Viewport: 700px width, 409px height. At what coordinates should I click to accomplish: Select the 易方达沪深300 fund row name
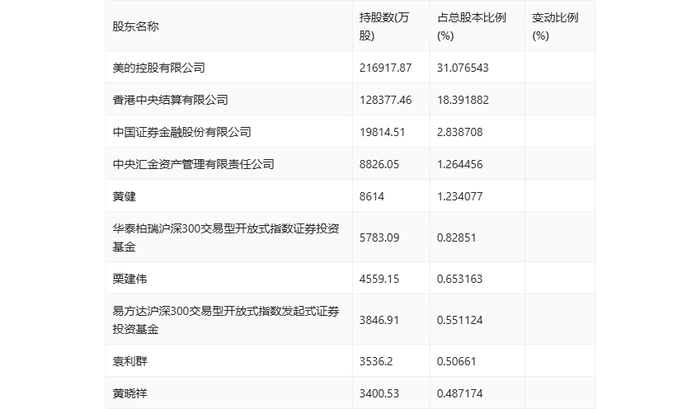pos(226,320)
